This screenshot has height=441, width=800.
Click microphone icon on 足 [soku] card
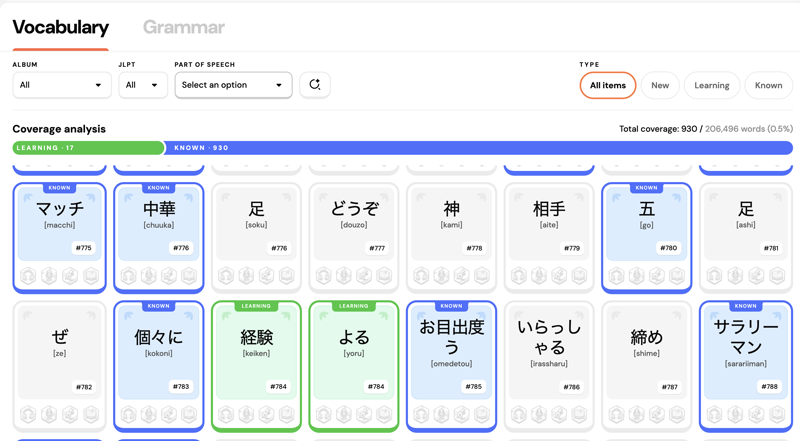246,276
